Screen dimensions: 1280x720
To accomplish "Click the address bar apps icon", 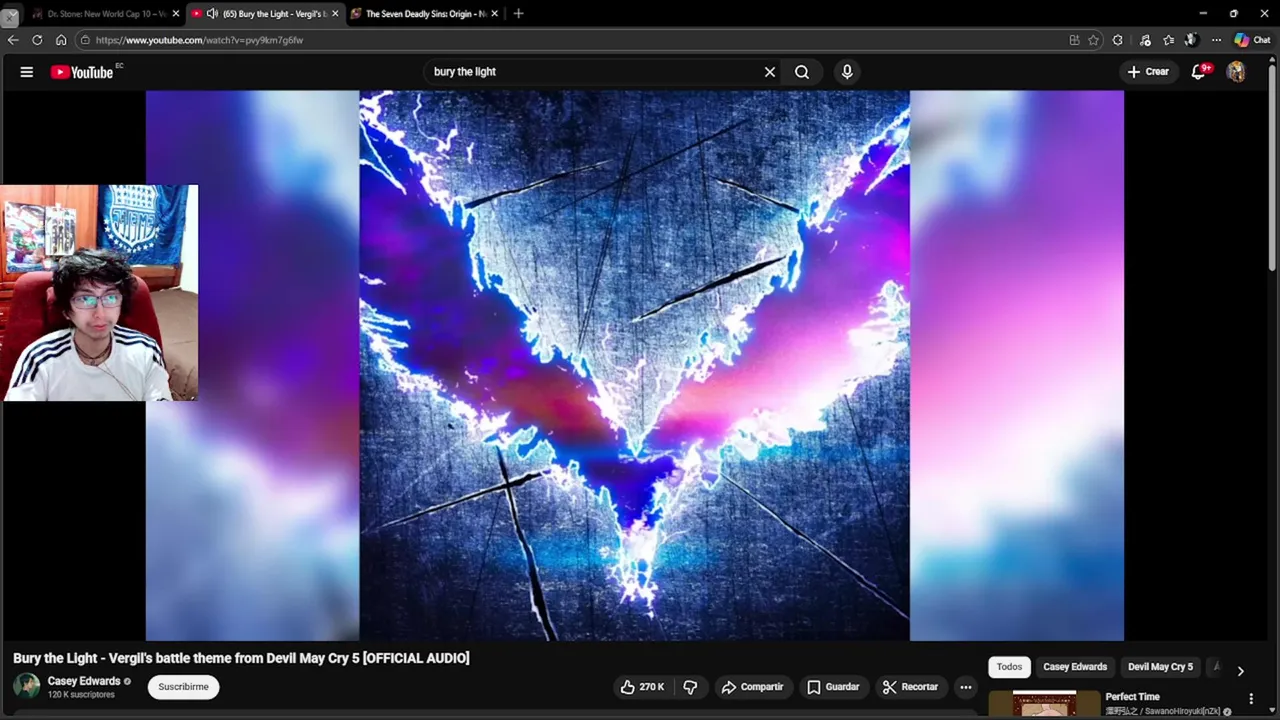I will coord(1074,40).
